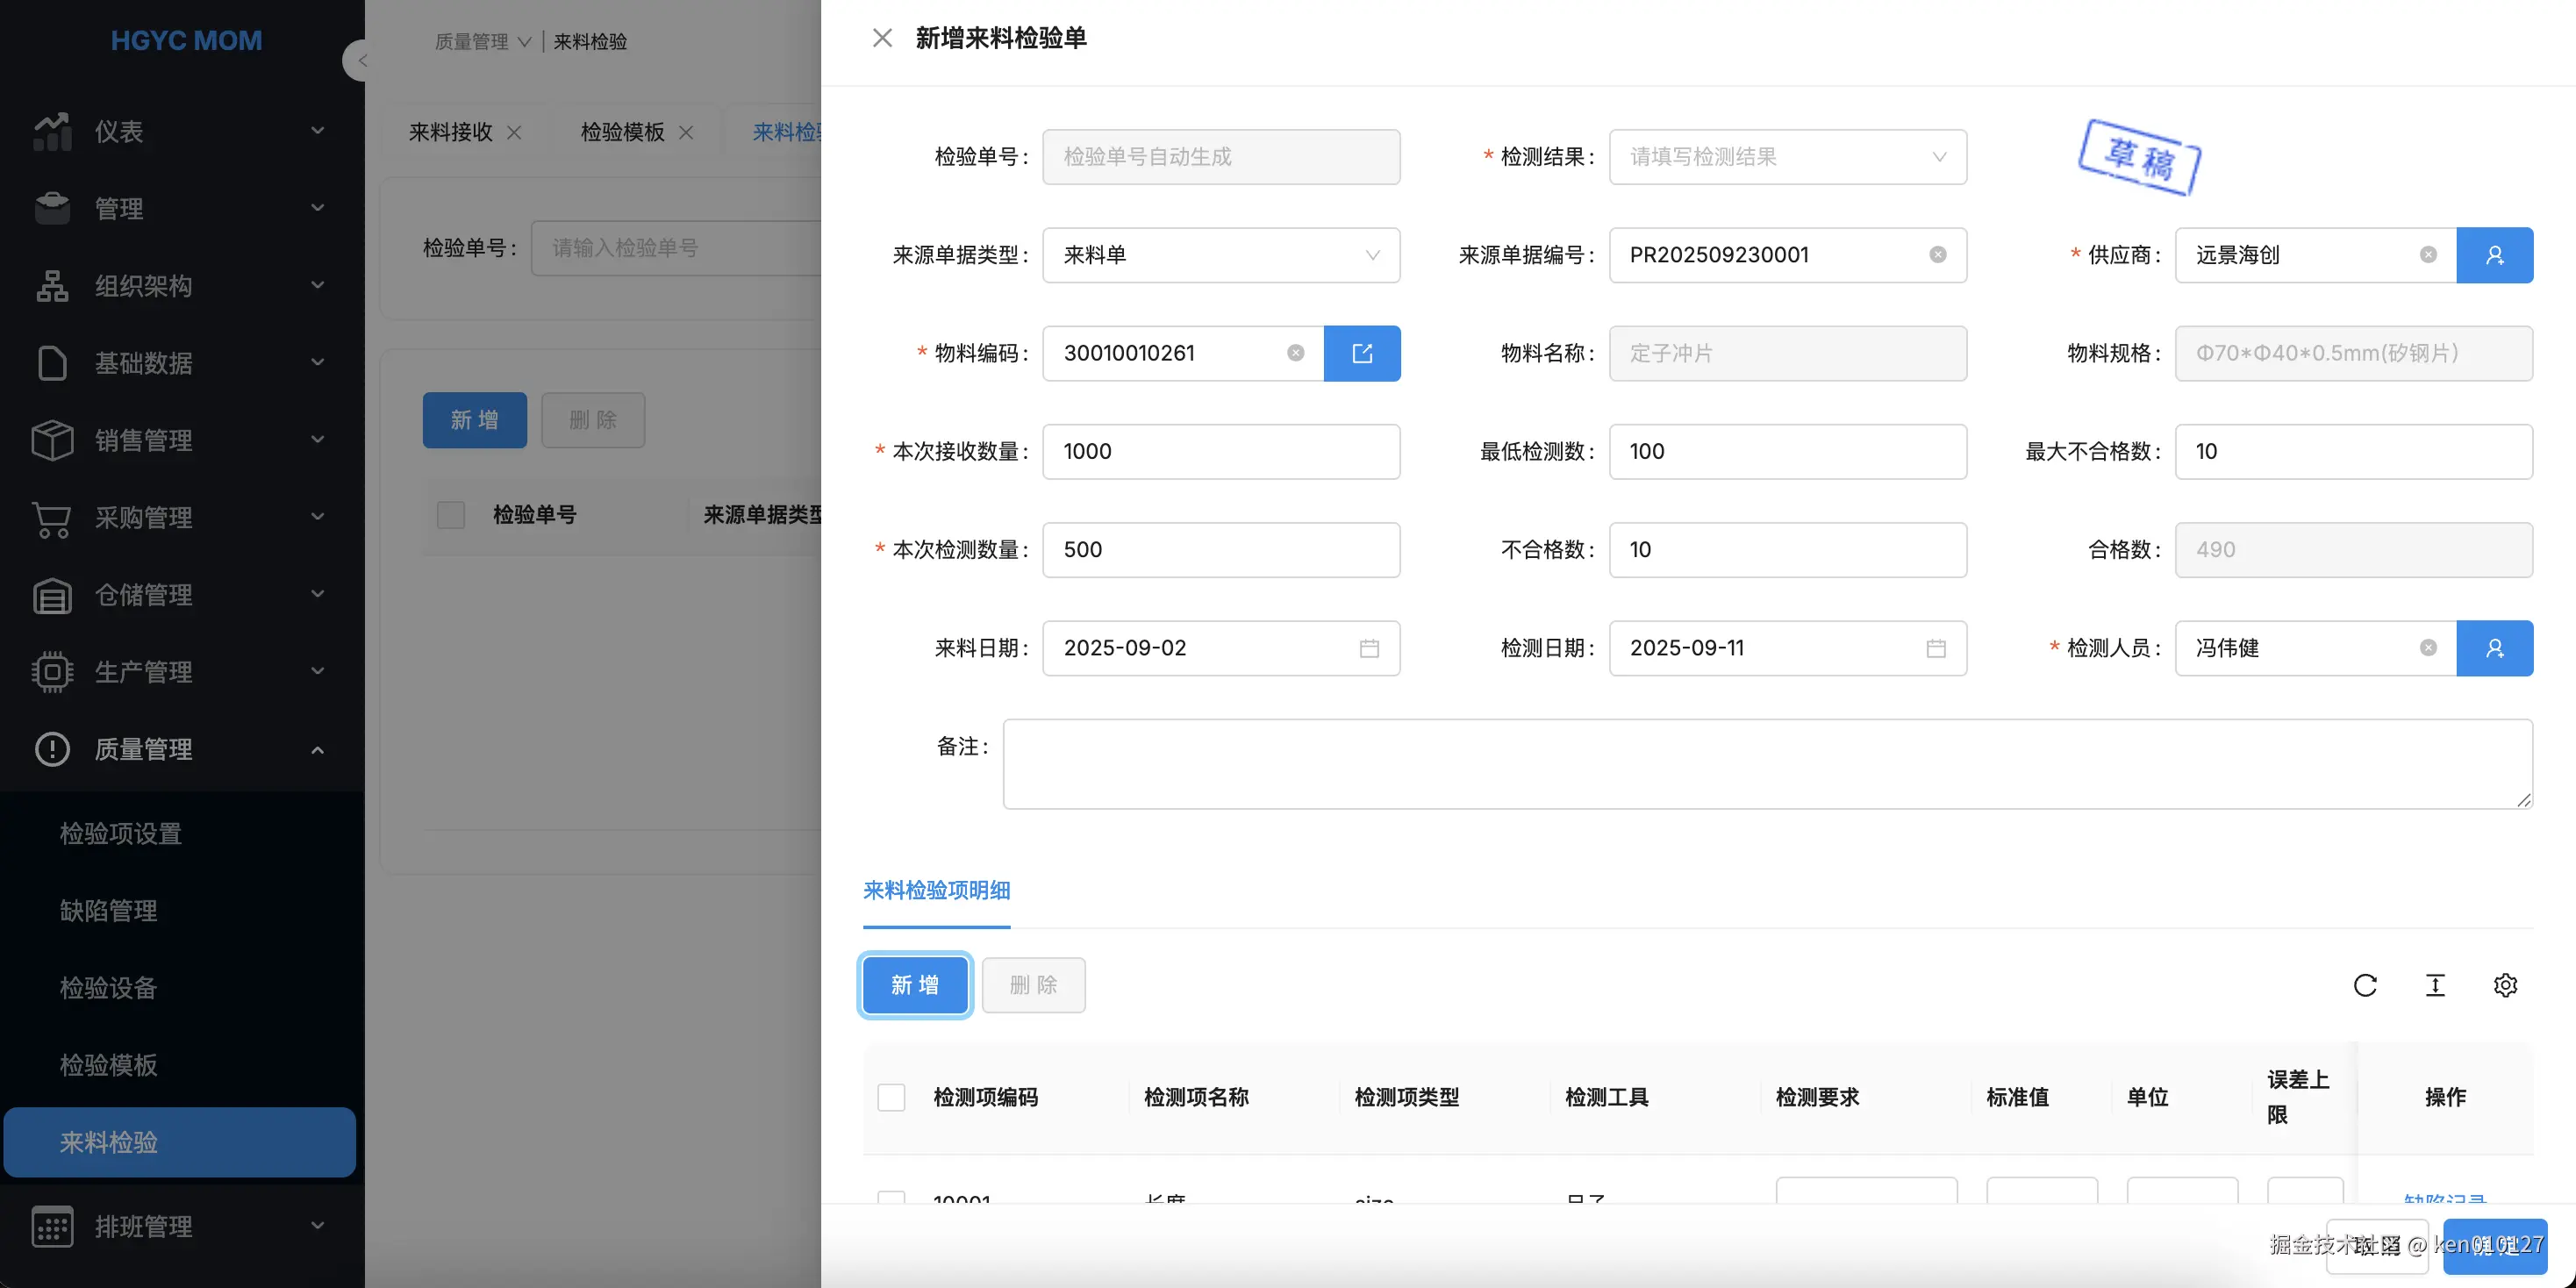
Task: Switch to the 来料接收 tab
Action: point(450,132)
